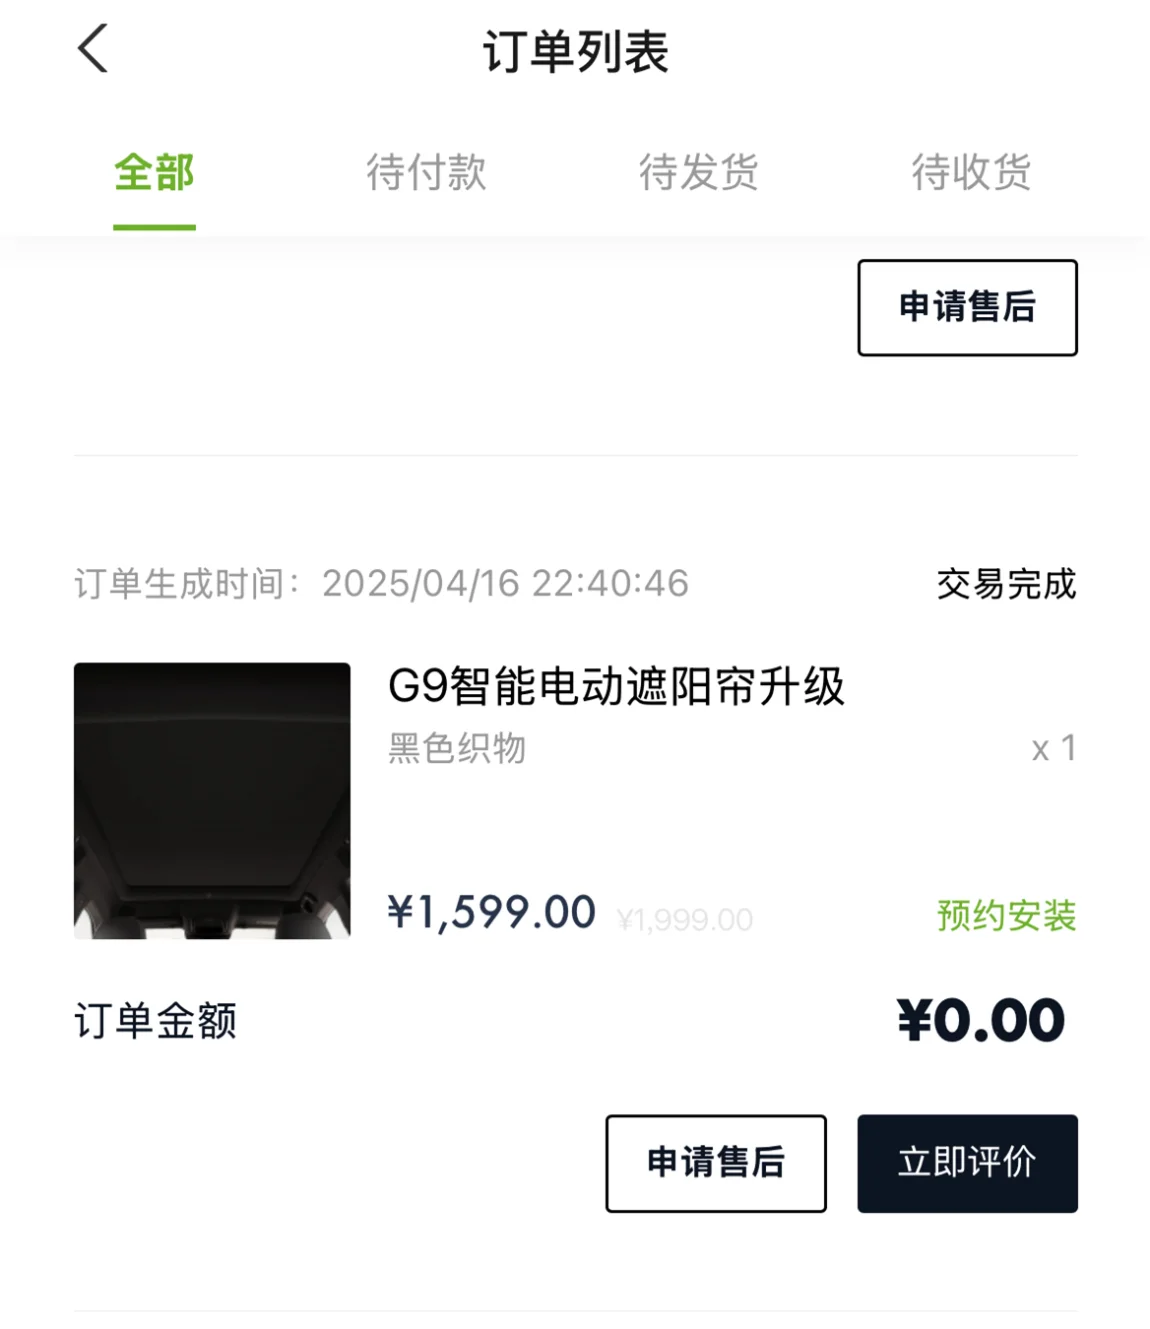Tap the back arrow icon
1150x1329 pixels.
[93, 49]
